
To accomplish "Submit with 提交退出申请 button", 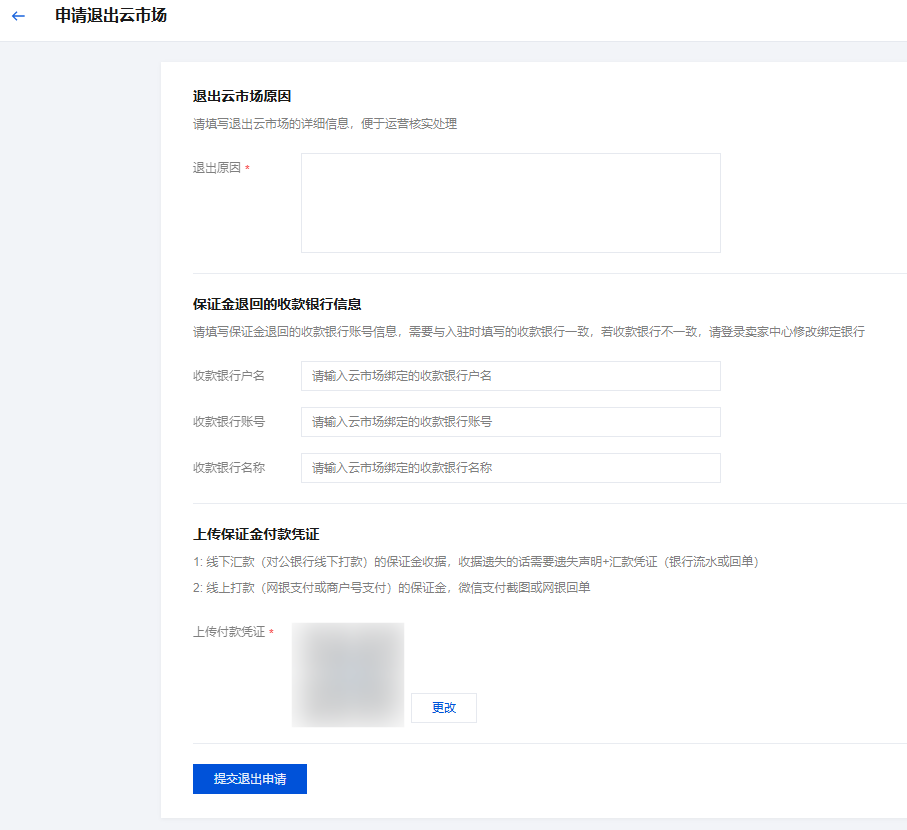I will pyautogui.click(x=250, y=779).
